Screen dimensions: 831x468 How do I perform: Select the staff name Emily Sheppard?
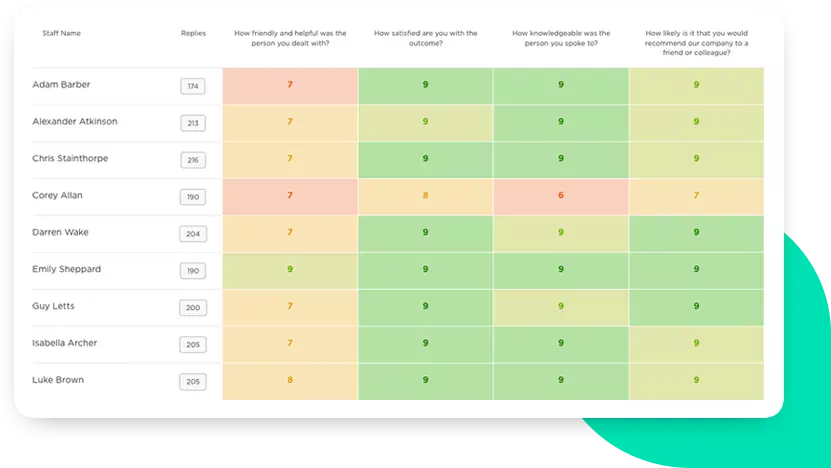tap(66, 269)
